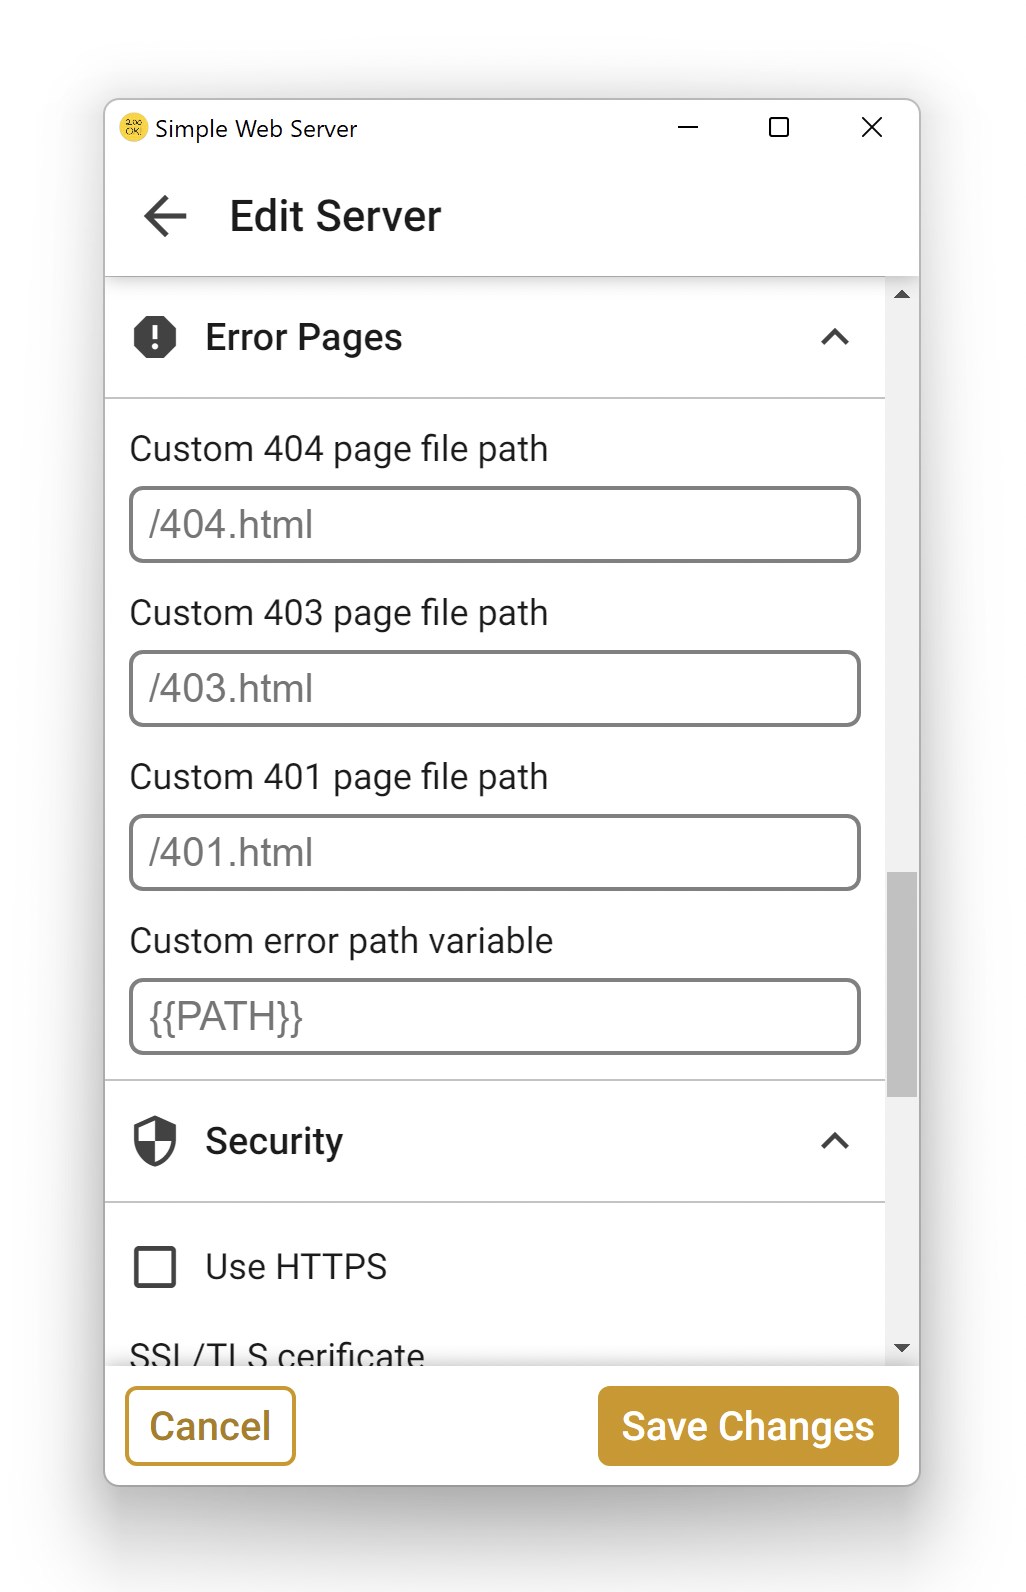Image resolution: width=1026 pixels, height=1592 pixels.
Task: Click the Error Pages section header
Action: tap(303, 337)
